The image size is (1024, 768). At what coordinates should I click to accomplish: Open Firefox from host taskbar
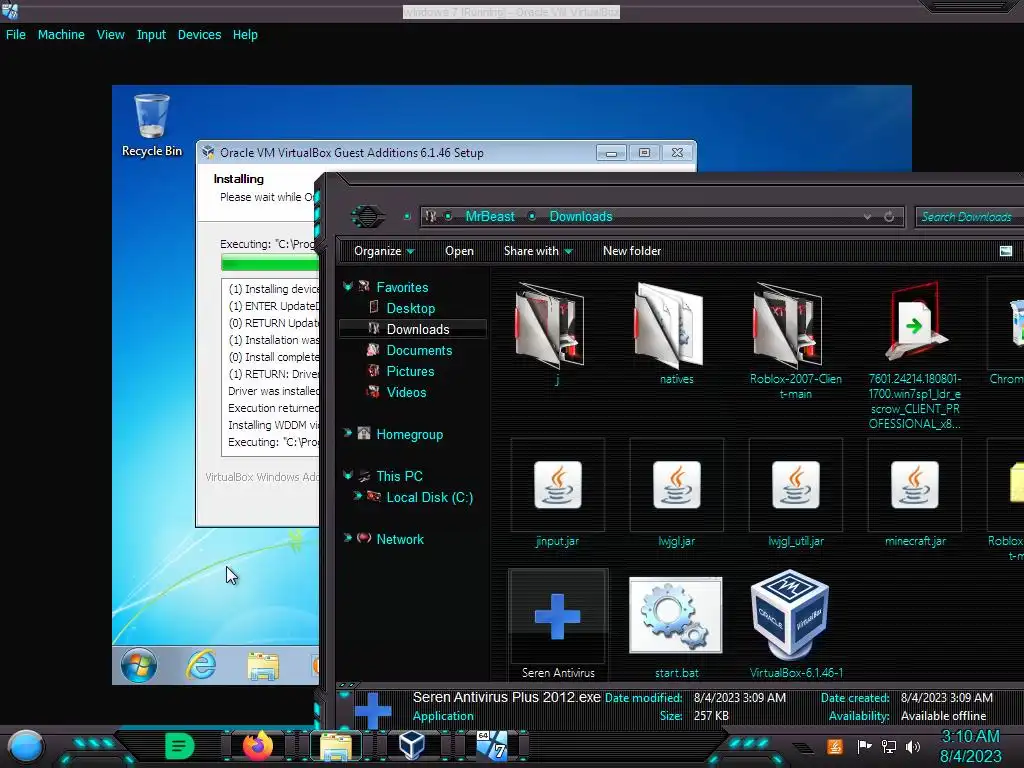pos(257,746)
